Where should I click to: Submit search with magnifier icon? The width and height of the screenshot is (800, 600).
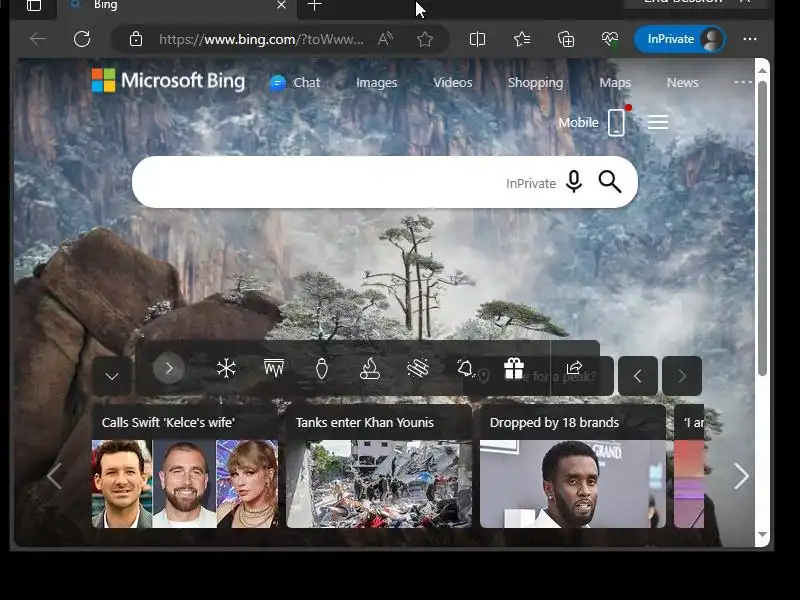(610, 182)
